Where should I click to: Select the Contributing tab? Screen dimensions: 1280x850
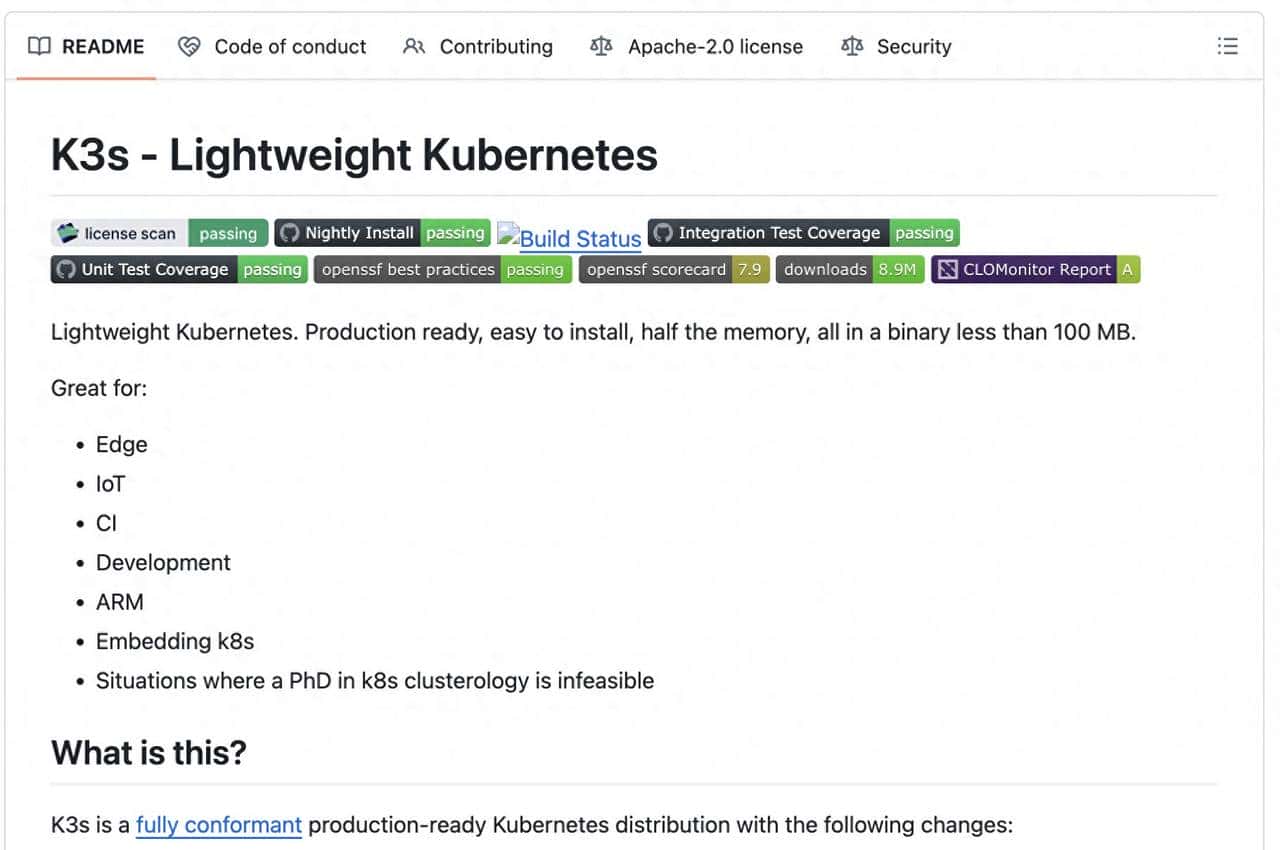click(496, 46)
